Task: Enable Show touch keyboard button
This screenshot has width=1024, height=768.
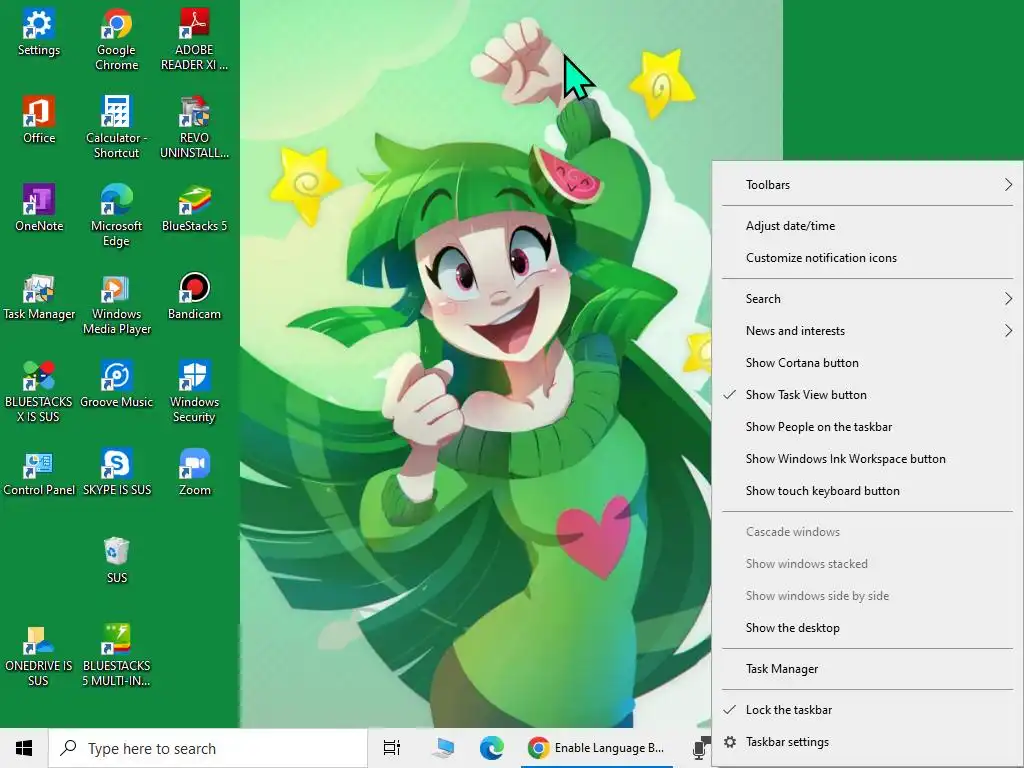Action: [867, 490]
